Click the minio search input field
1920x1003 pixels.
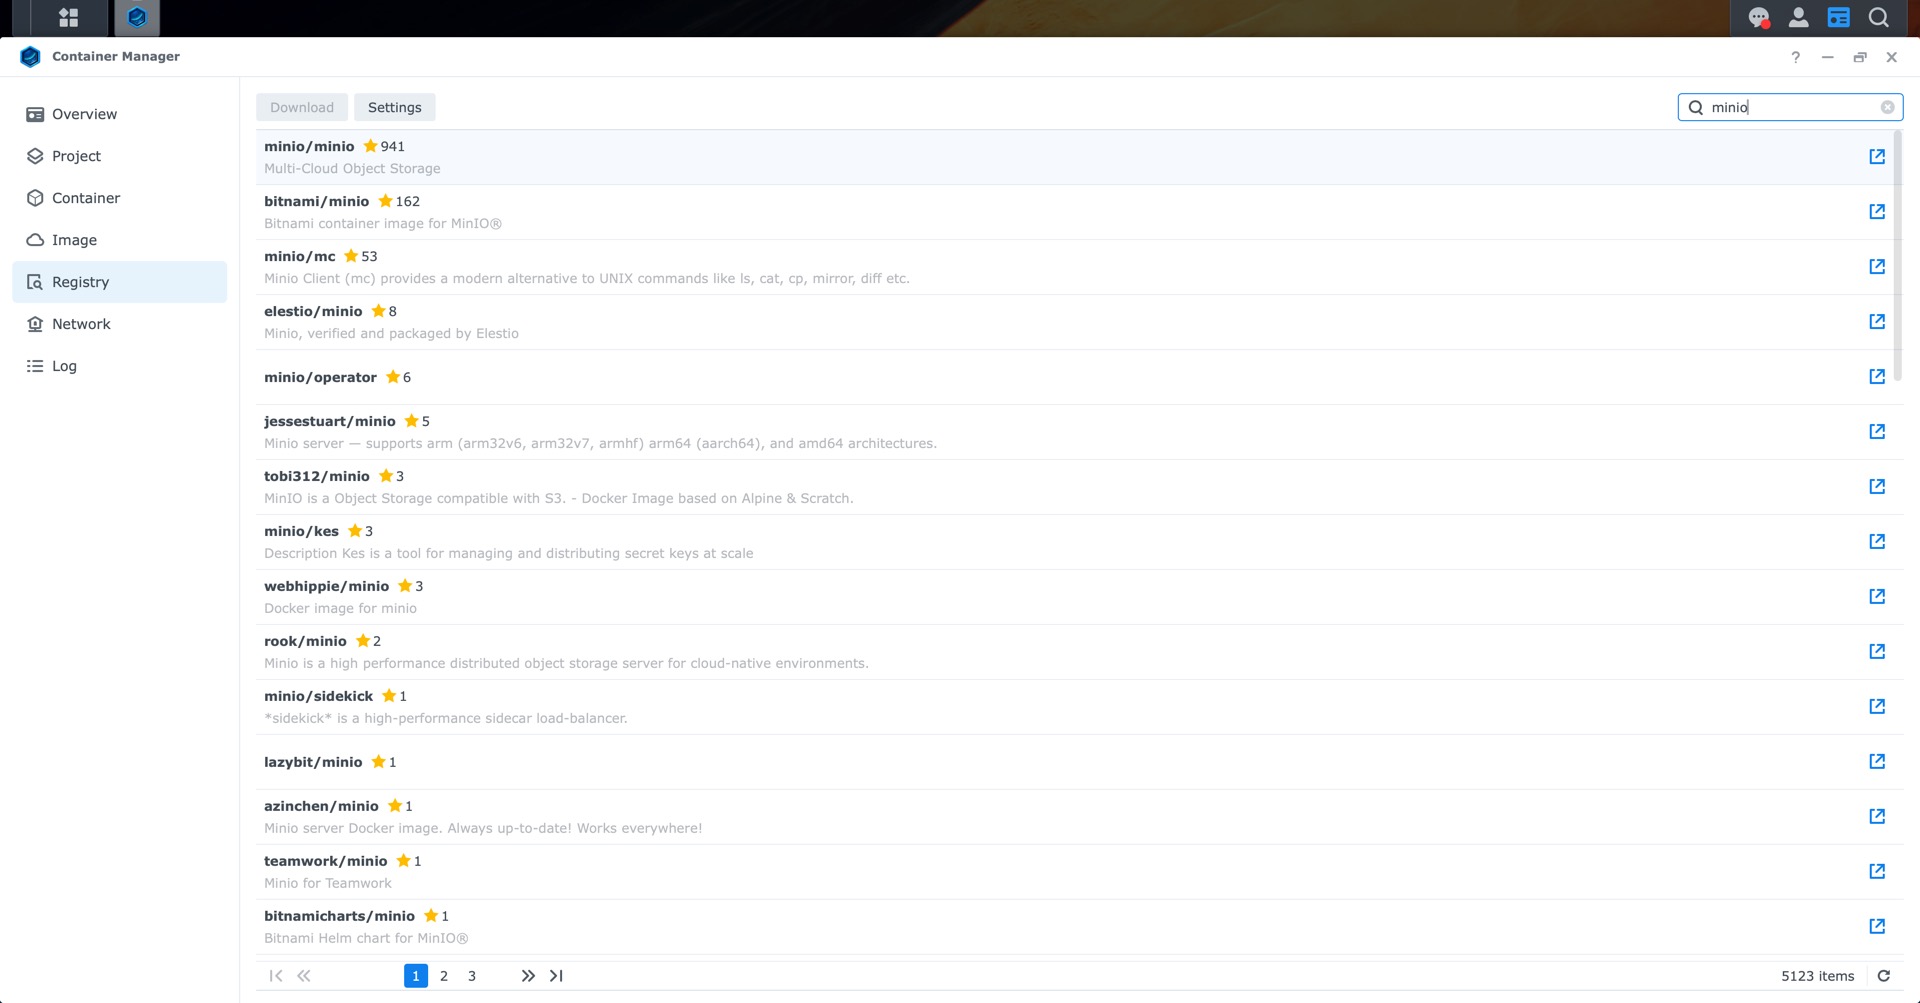click(1790, 107)
